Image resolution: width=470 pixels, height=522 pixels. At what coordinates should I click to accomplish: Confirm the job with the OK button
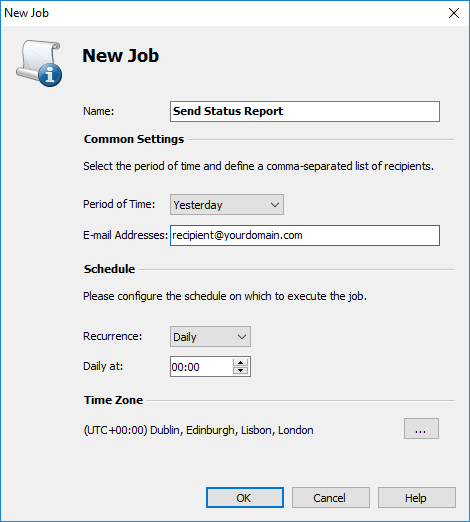[x=245, y=498]
